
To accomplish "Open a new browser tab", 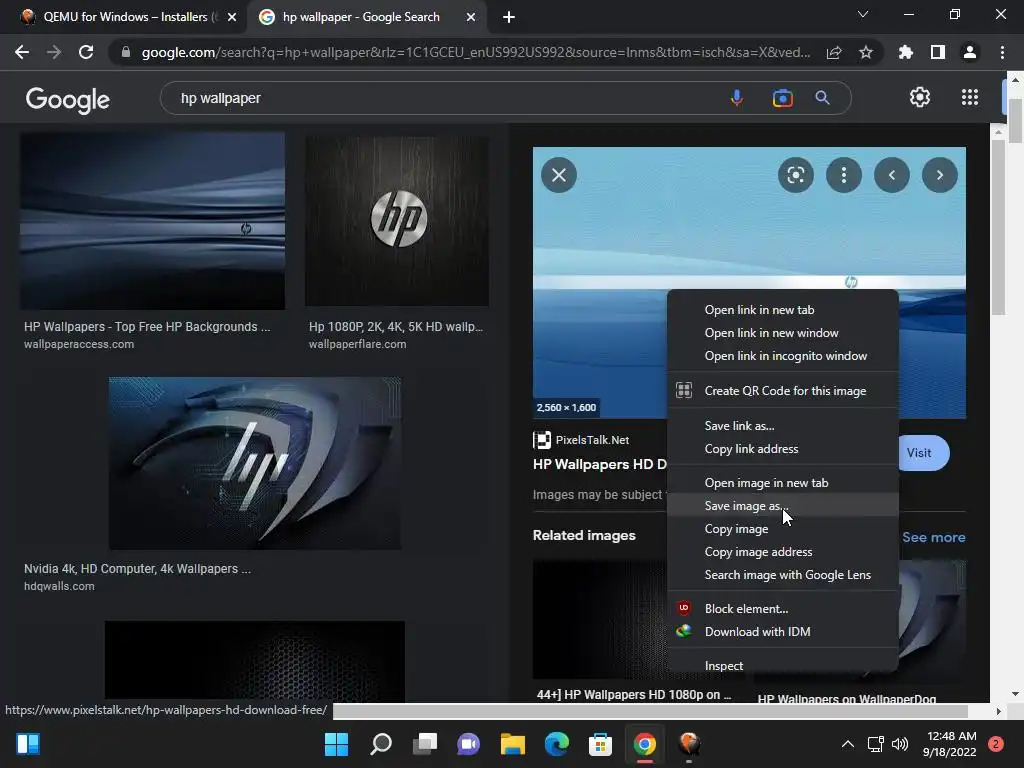I will [x=509, y=17].
